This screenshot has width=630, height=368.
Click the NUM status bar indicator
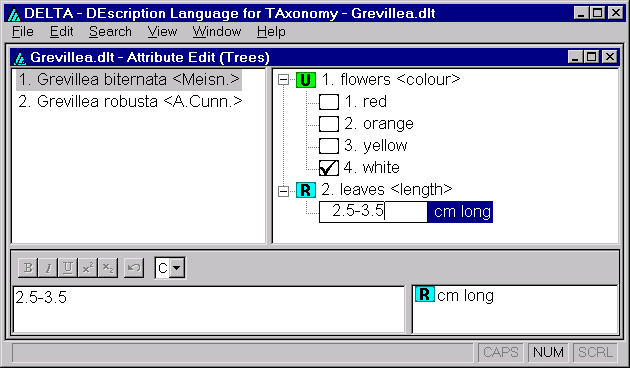coord(548,352)
